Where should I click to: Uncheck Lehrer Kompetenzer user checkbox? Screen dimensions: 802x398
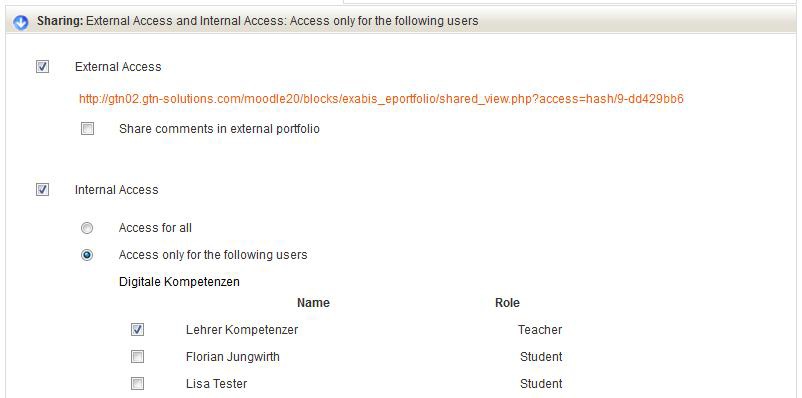(x=137, y=329)
